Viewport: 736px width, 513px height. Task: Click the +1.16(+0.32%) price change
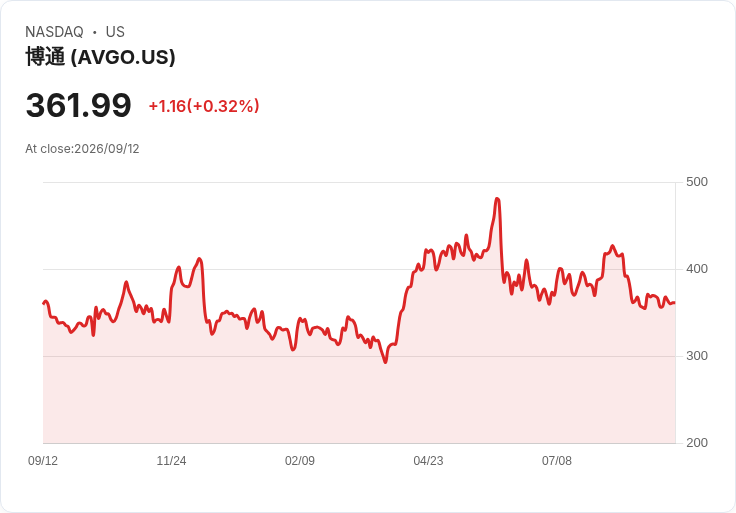pos(204,106)
